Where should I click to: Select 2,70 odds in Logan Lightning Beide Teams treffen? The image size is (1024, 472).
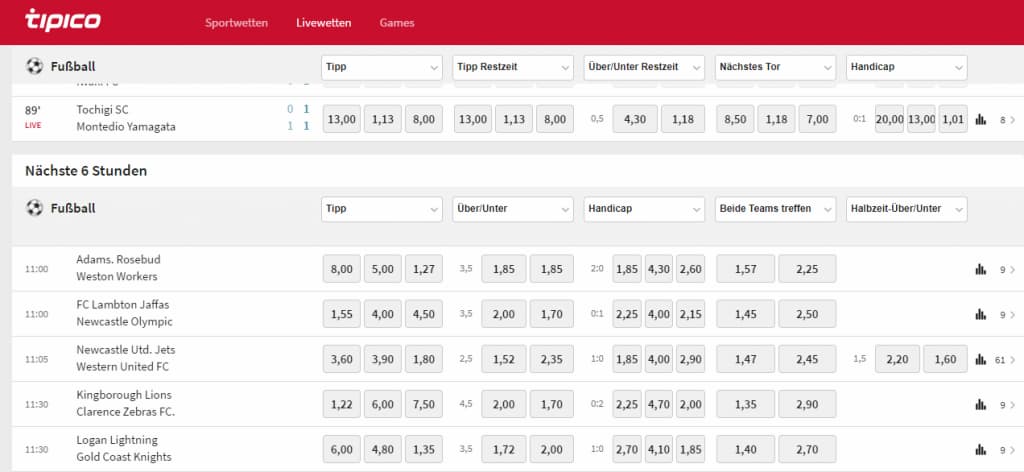pyautogui.click(x=807, y=449)
